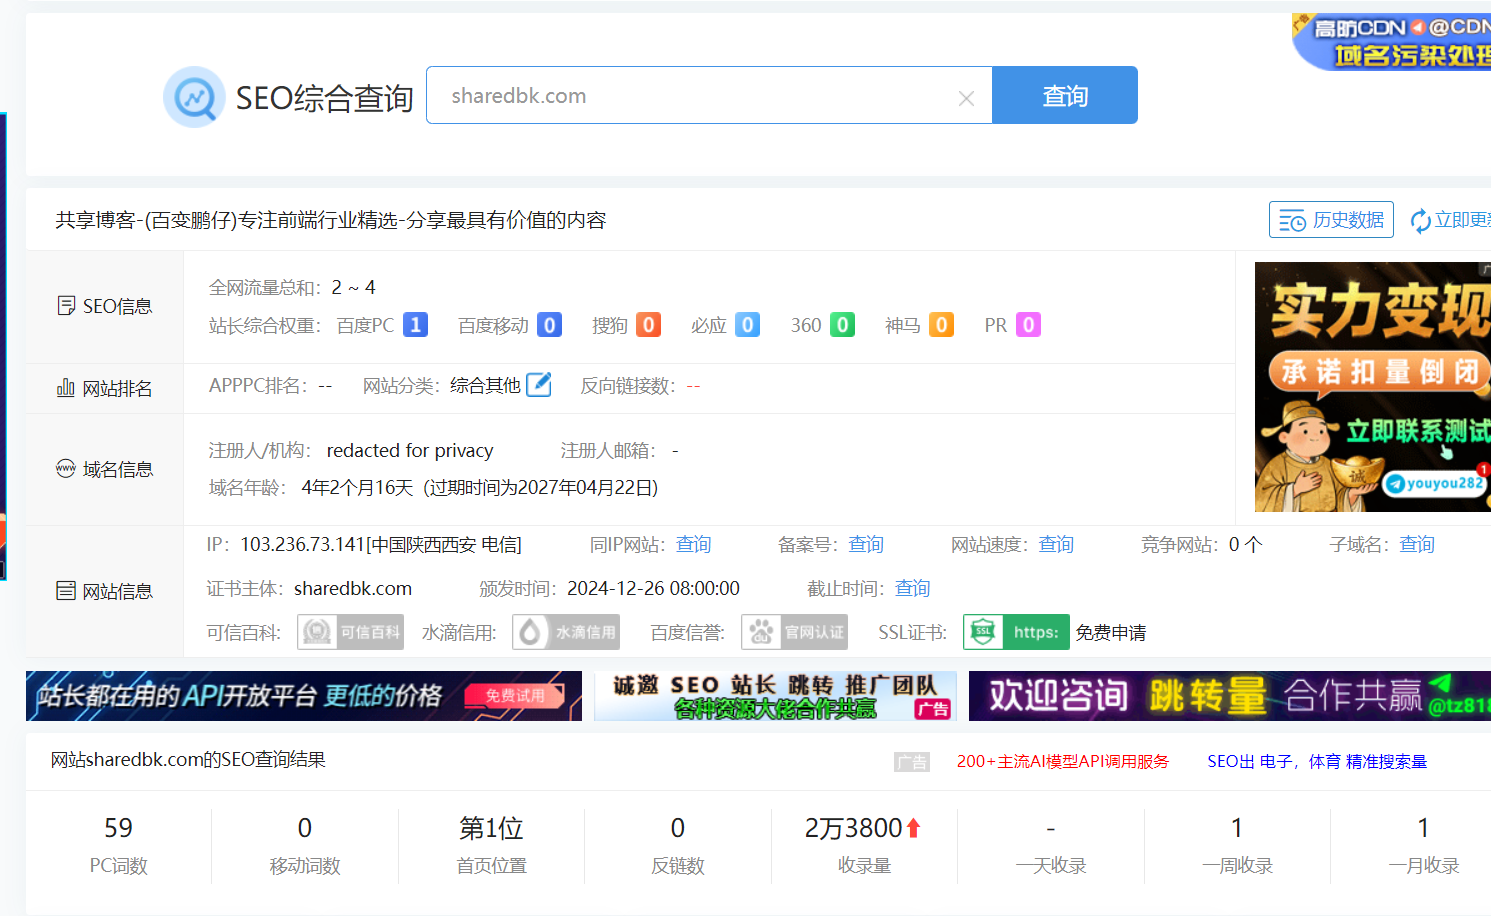Click the 立即更新 refresh icon
1491x916 pixels.
click(1419, 221)
